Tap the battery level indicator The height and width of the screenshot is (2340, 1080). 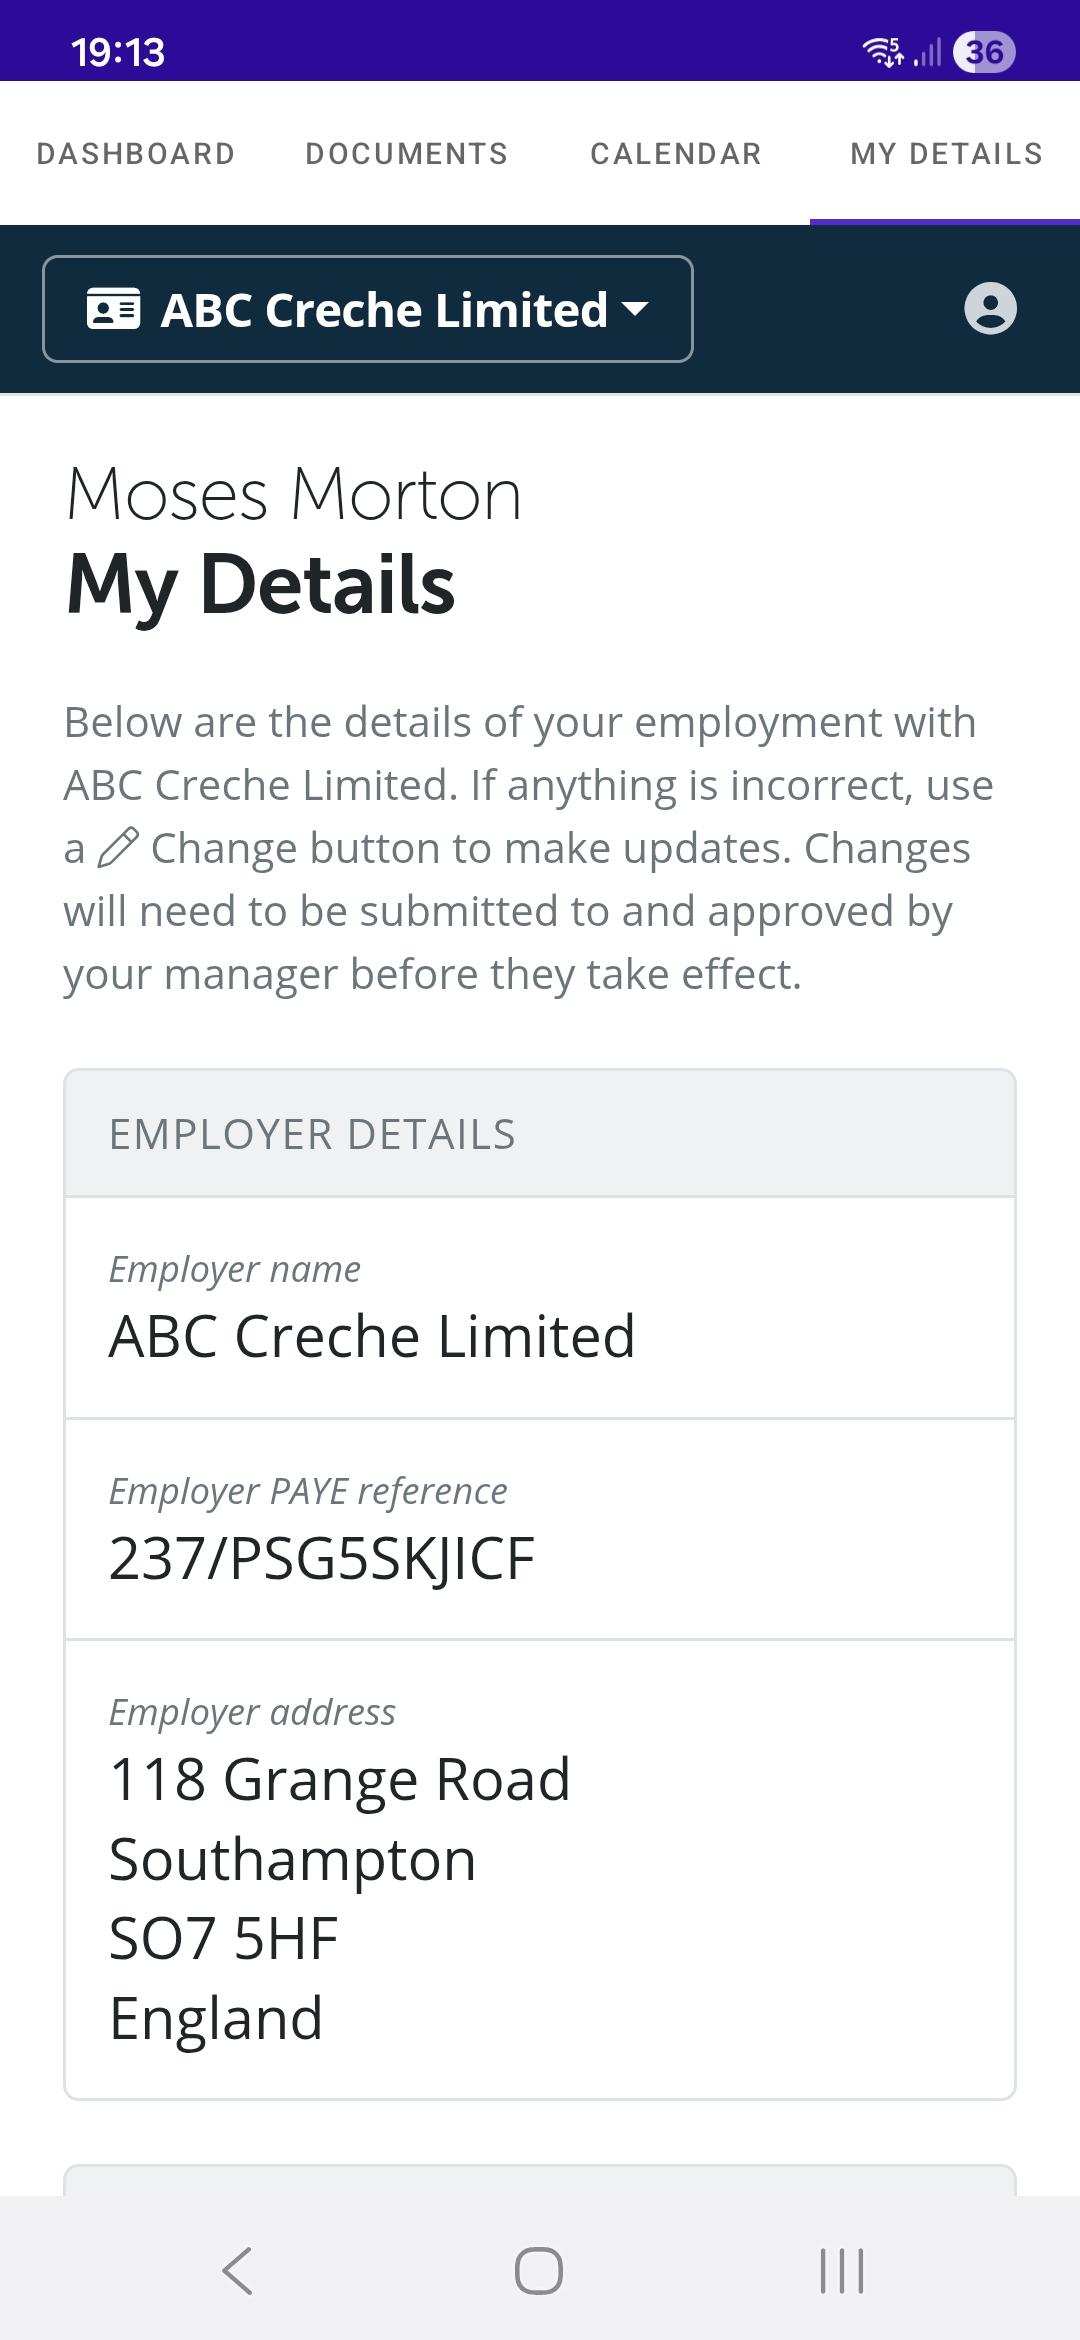[x=984, y=51]
